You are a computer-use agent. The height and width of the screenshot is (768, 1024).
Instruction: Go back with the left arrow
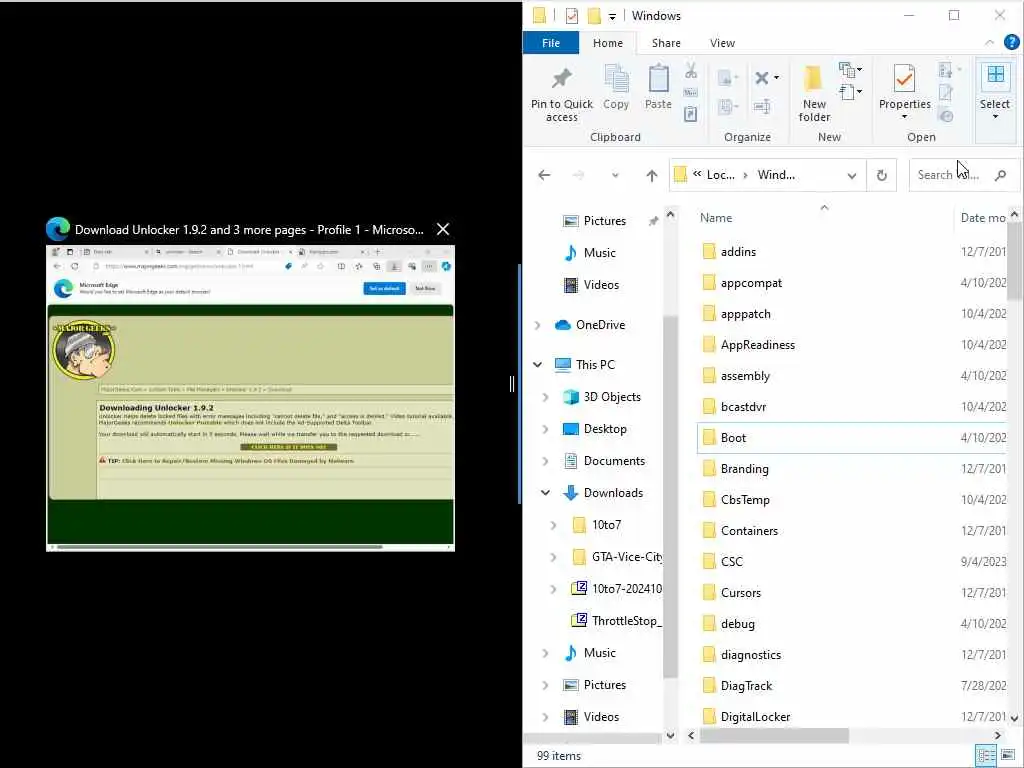[x=544, y=175]
